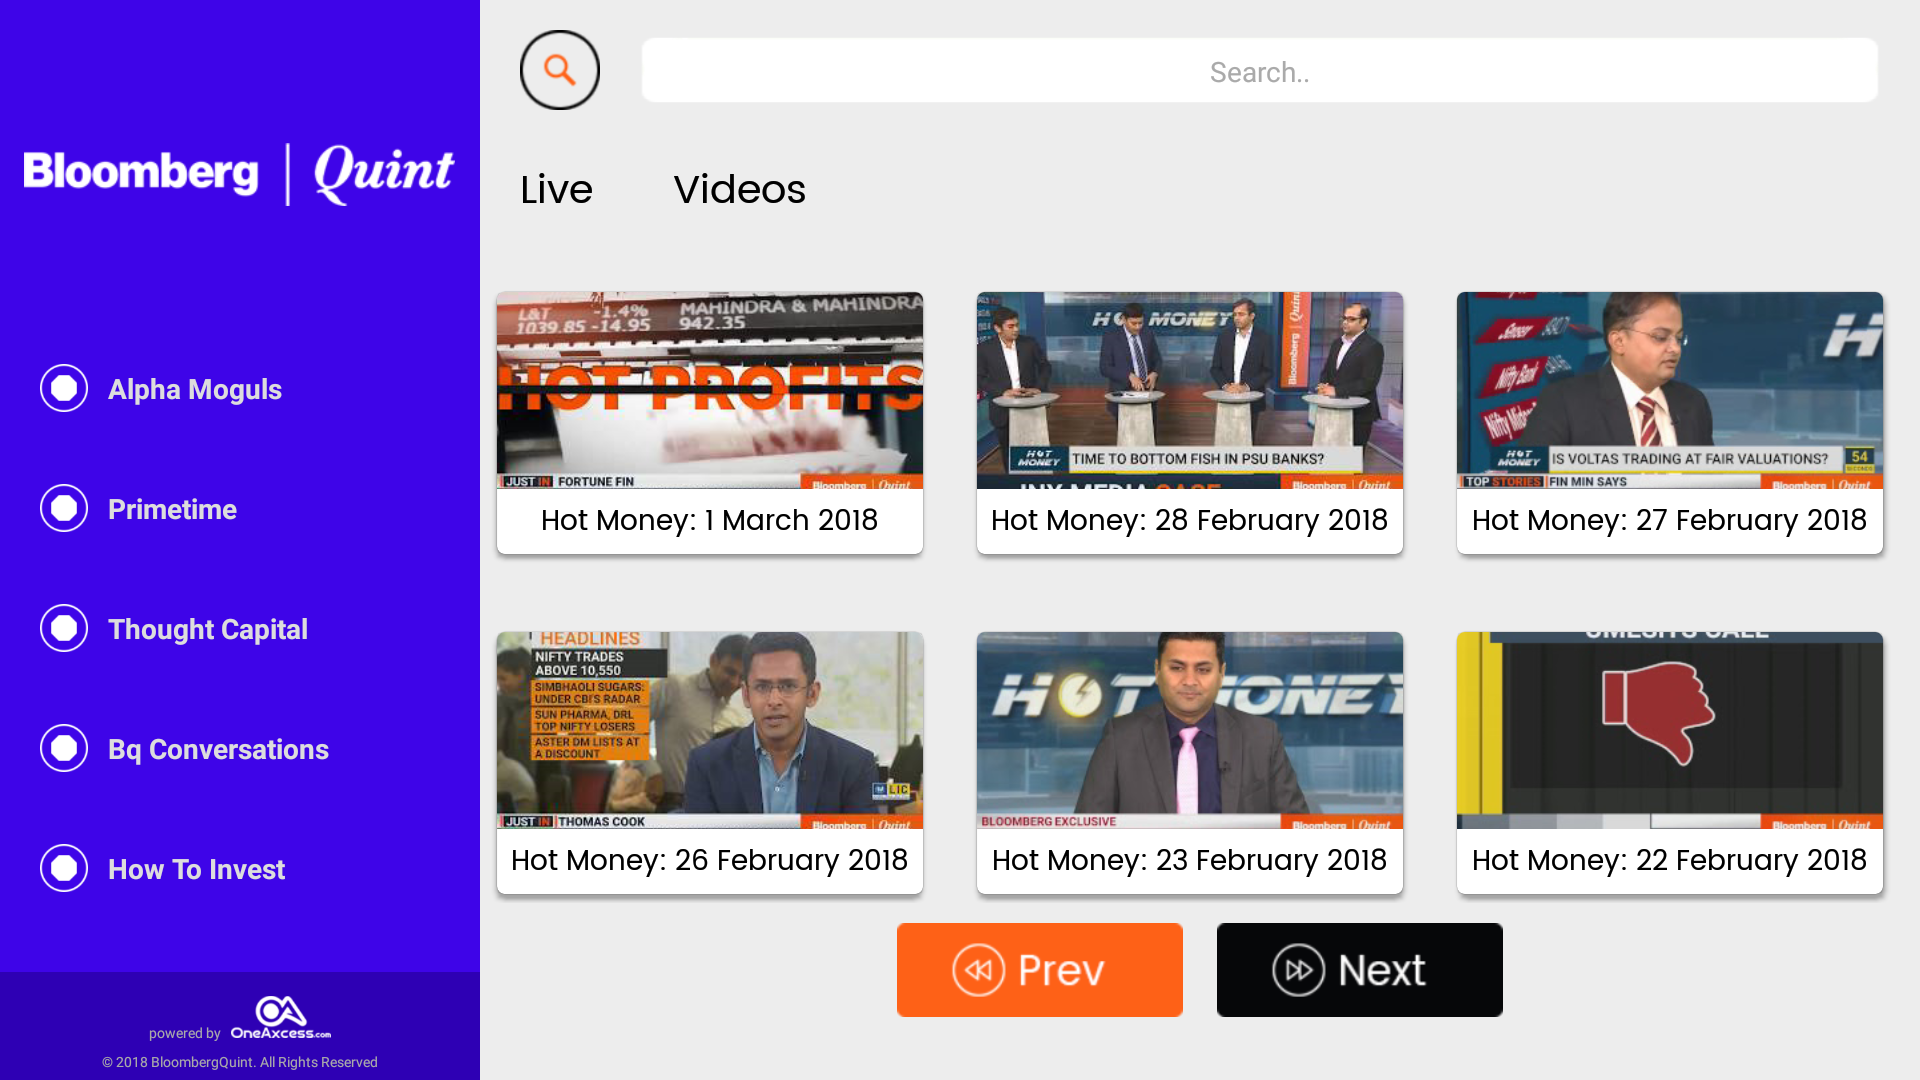1920x1080 pixels.
Task: Open the How To Invest category
Action: point(196,869)
